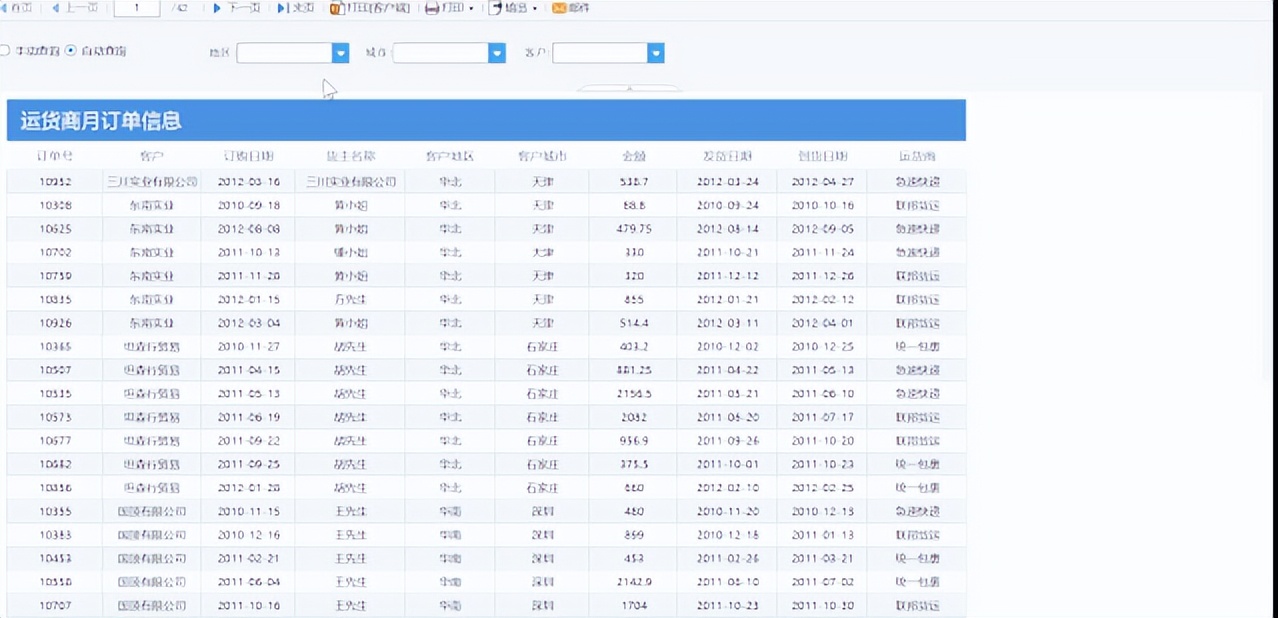
Task: Click inside the 客户 combo box field
Action: pos(600,53)
